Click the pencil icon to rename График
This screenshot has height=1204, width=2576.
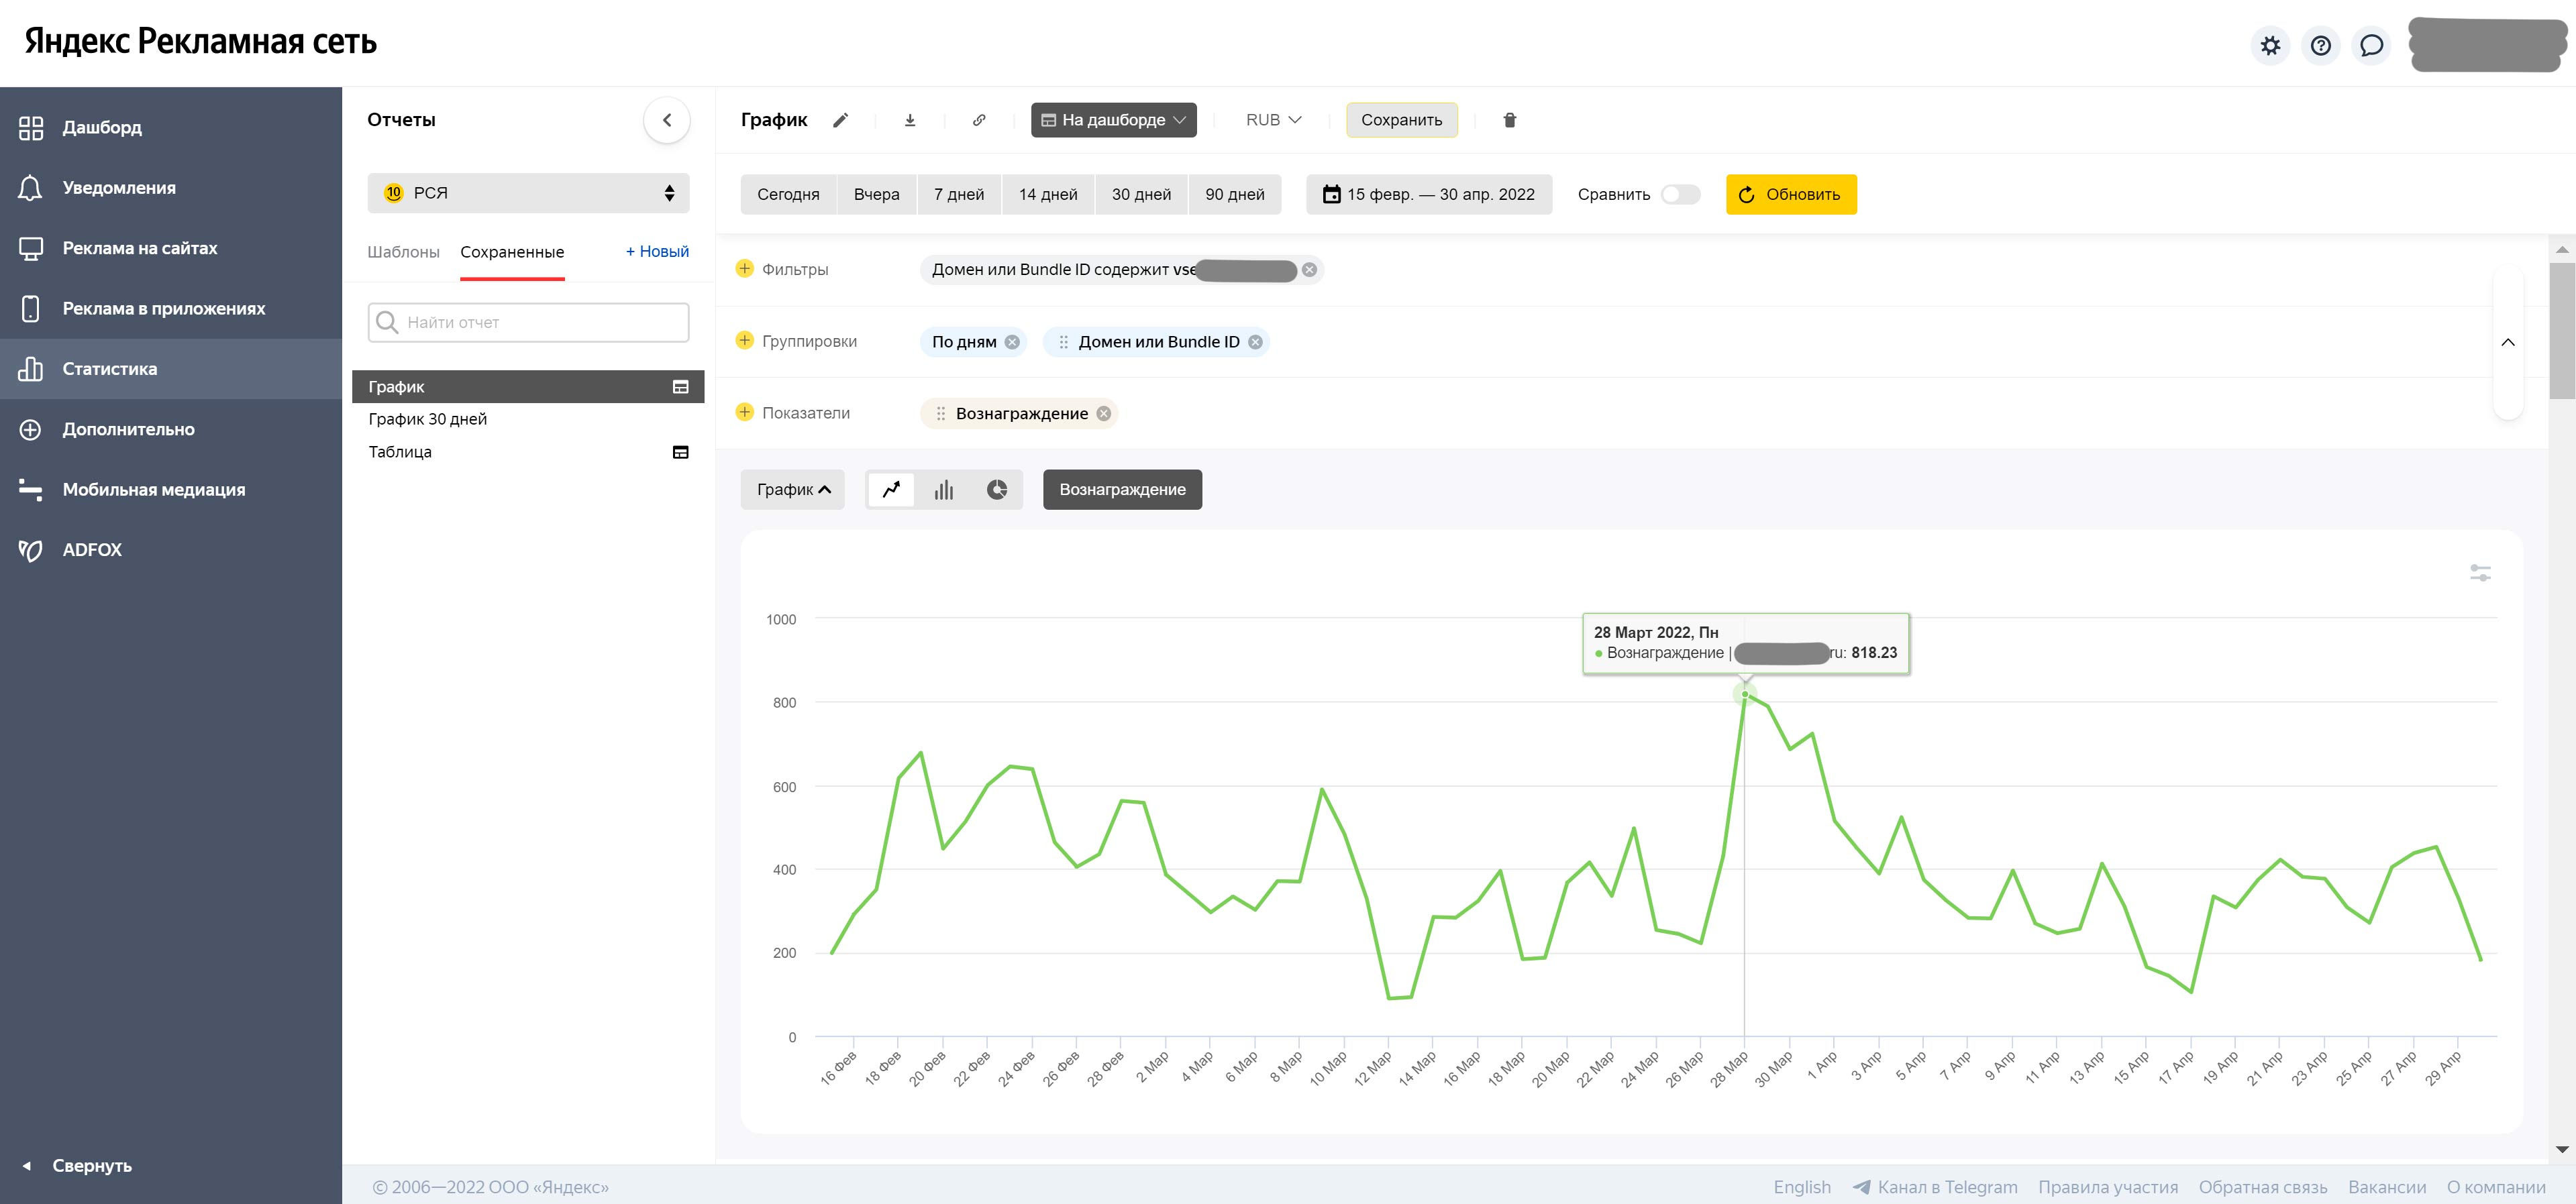tap(841, 120)
